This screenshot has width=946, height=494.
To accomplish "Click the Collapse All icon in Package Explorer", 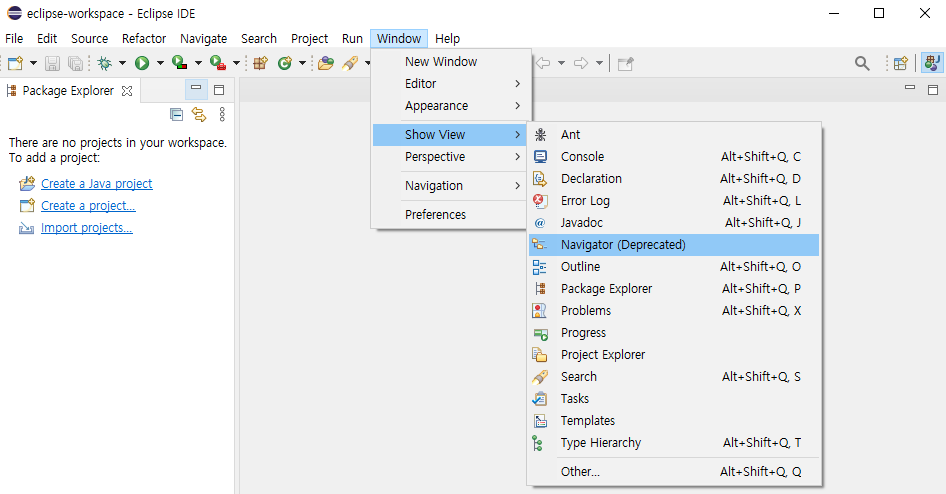I will (176, 114).
